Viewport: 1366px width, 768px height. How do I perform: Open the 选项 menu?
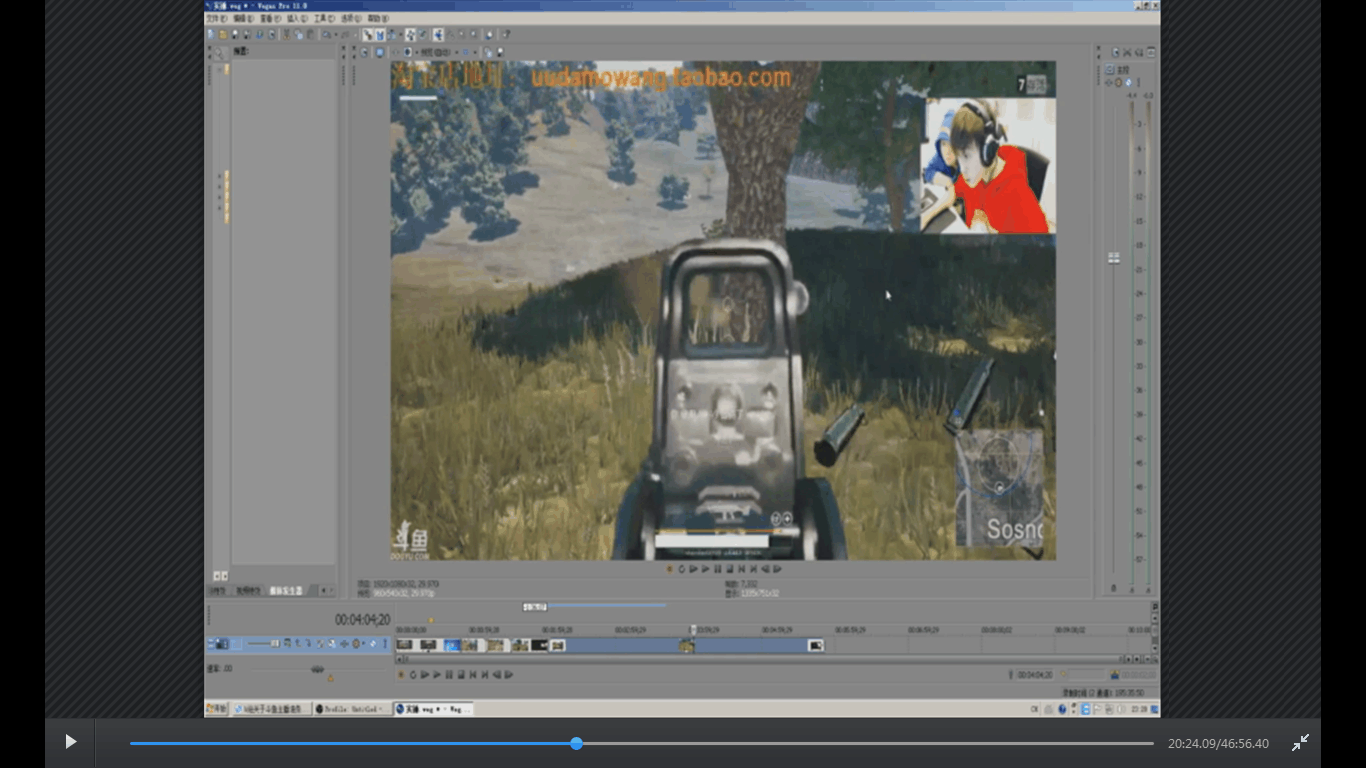(x=351, y=19)
